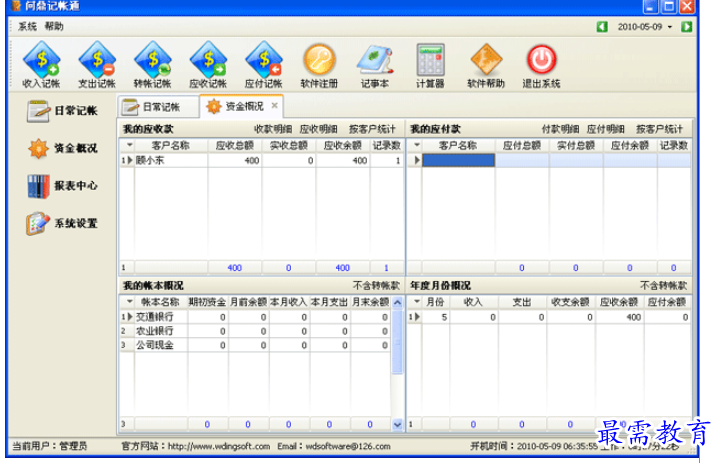Screen dimensions: 719x464
Task: Open 应付明细 link
Action: [606, 129]
